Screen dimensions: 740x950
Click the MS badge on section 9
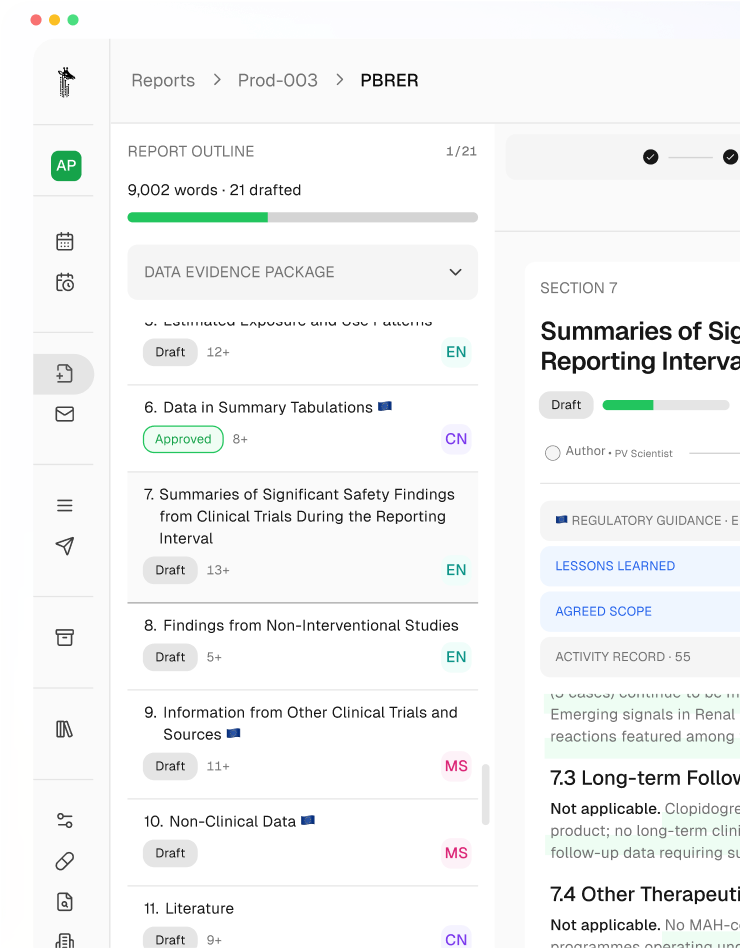click(456, 766)
